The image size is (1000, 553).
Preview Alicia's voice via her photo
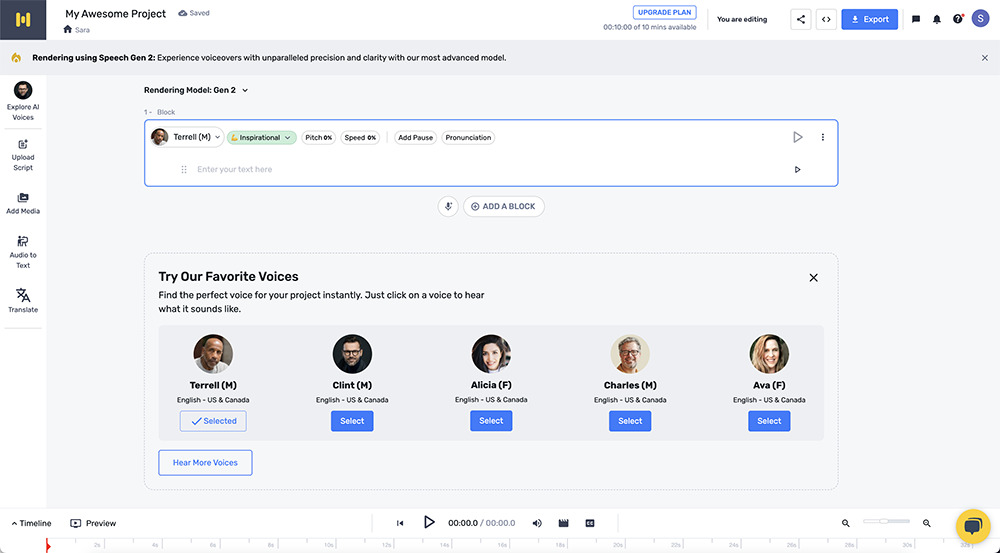491,354
